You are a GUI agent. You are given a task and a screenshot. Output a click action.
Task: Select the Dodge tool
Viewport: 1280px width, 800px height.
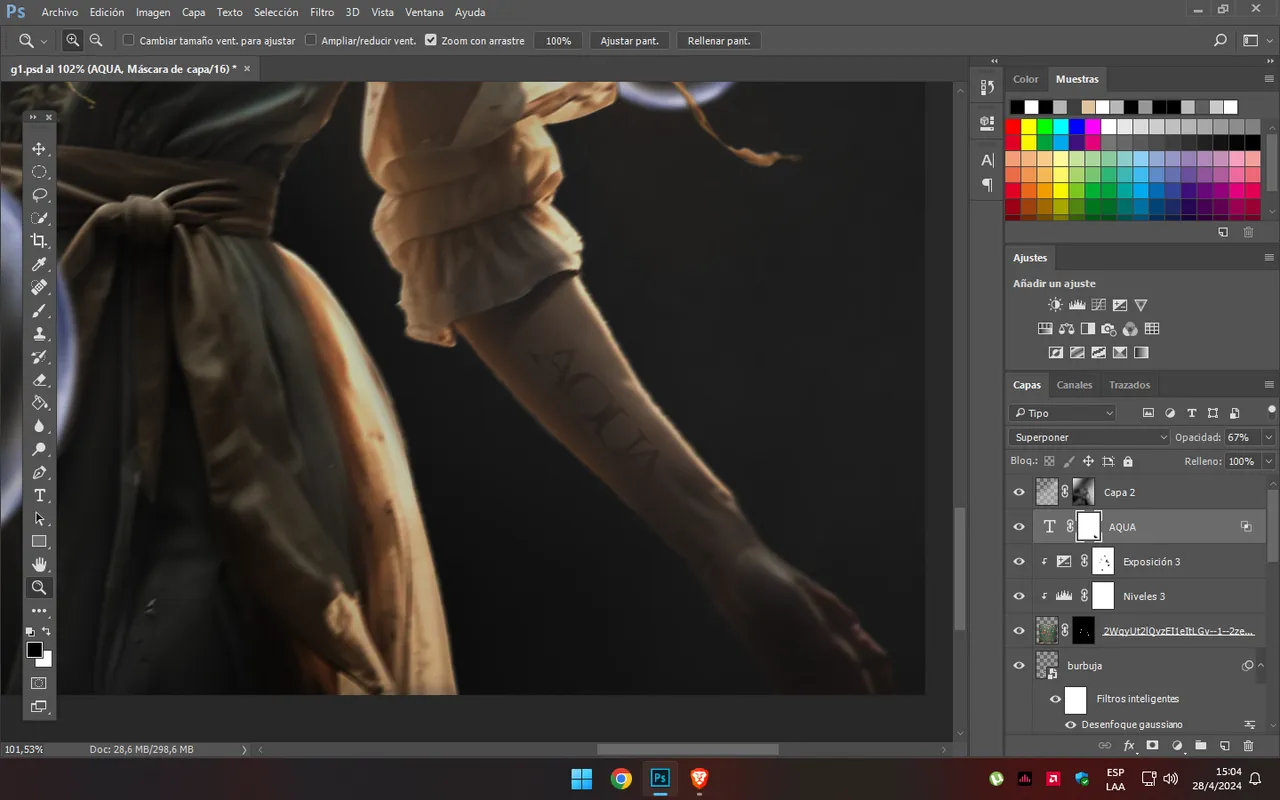point(39,449)
